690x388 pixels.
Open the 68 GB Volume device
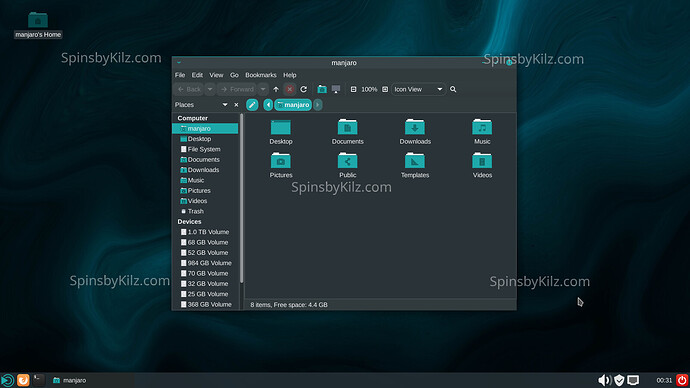[205, 242]
